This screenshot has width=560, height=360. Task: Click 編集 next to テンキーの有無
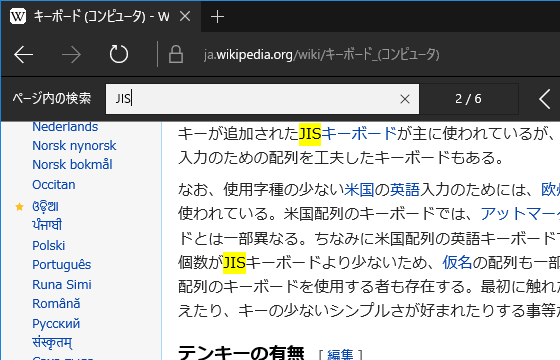point(340,355)
